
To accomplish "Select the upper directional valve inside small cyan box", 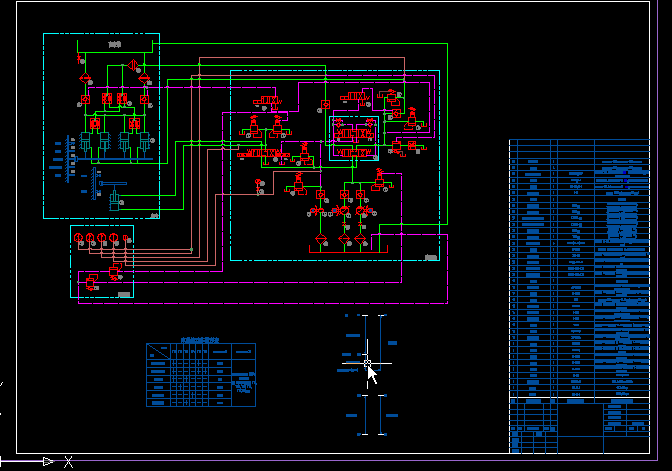I will (354, 134).
